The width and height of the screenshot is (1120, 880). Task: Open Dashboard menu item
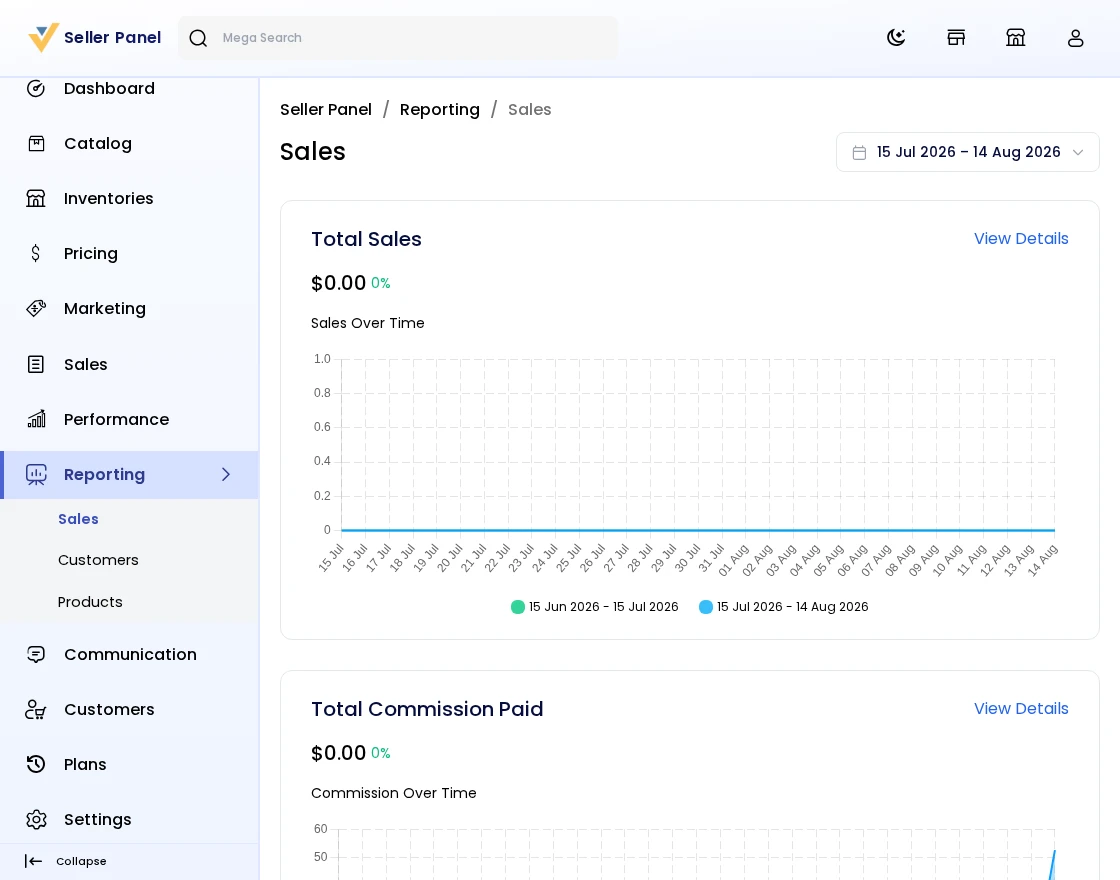[x=129, y=89]
